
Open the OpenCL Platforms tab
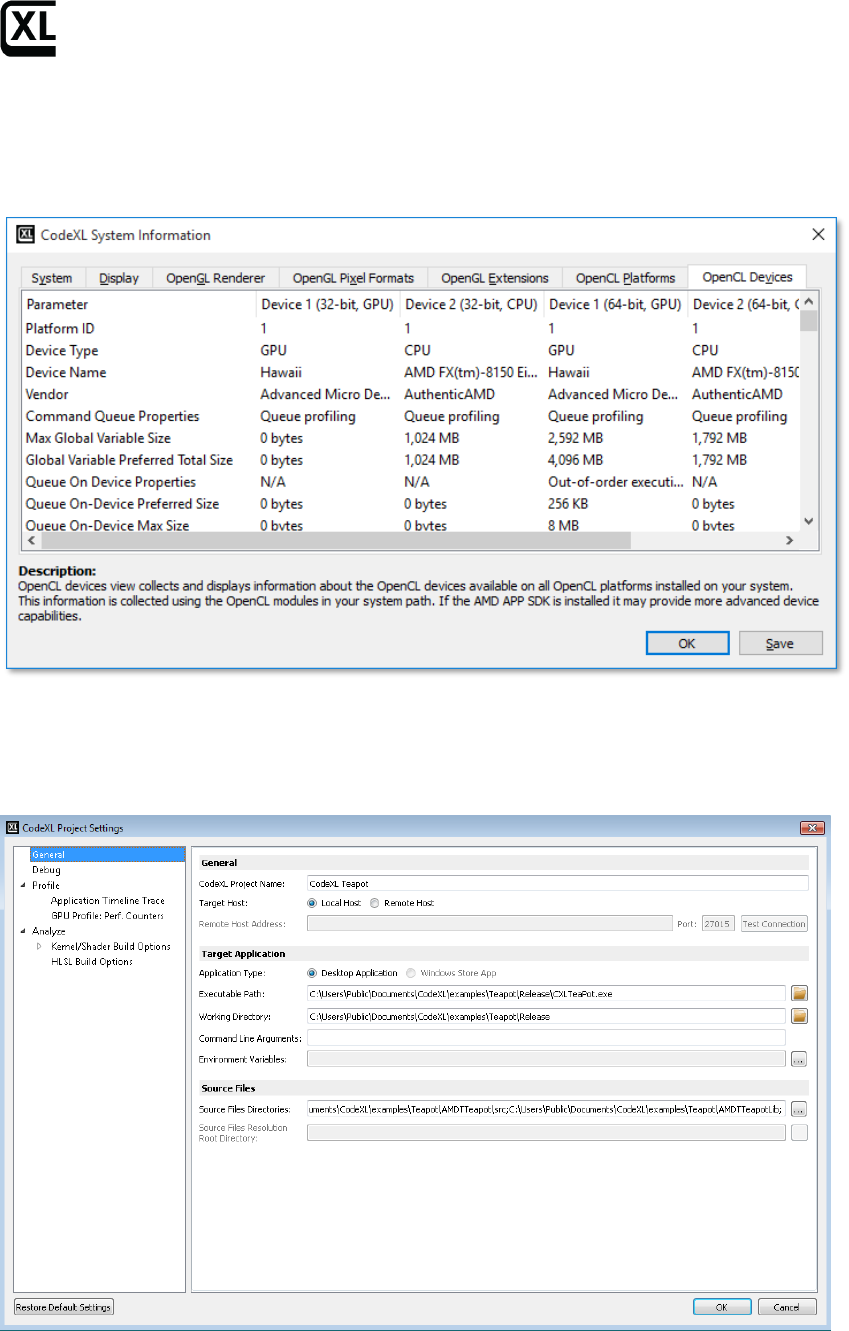625,278
